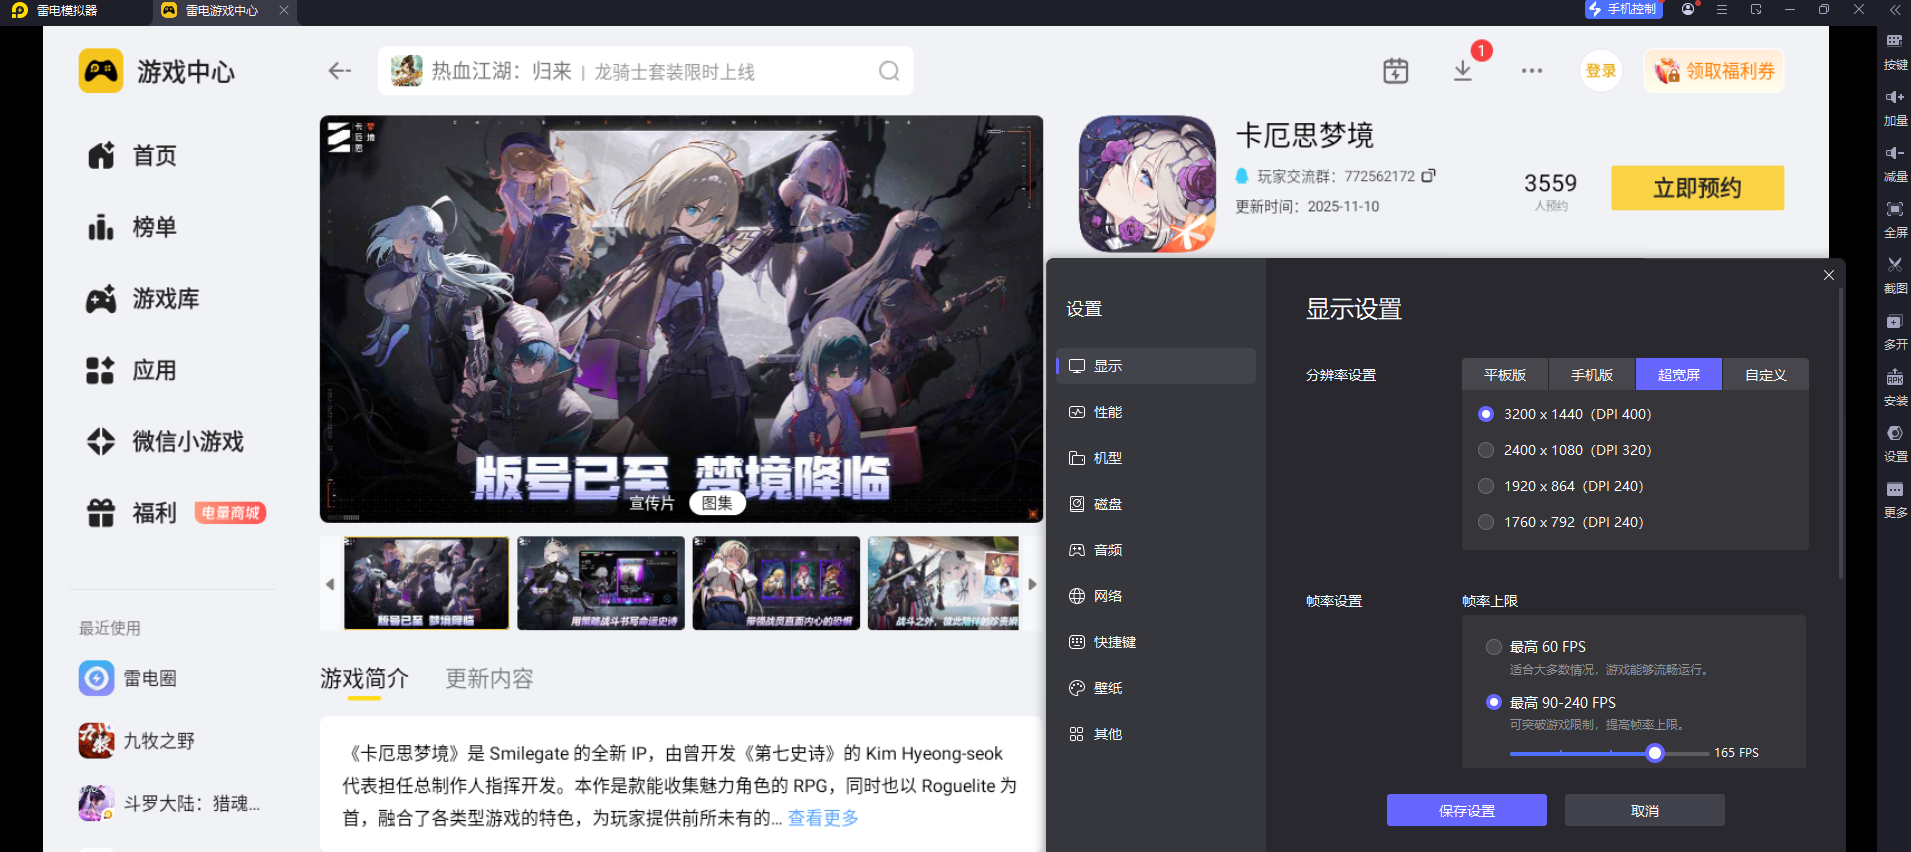The image size is (1911, 852).
Task: Open 游戏库 game library
Action: (x=144, y=299)
